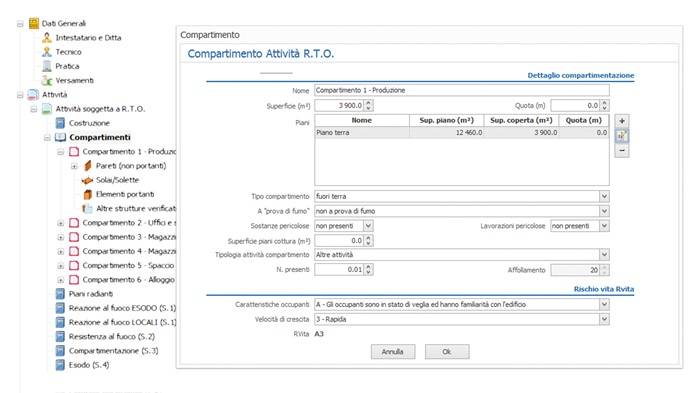Open Esodo (S.4) tree item
700x393 pixels.
[89, 365]
